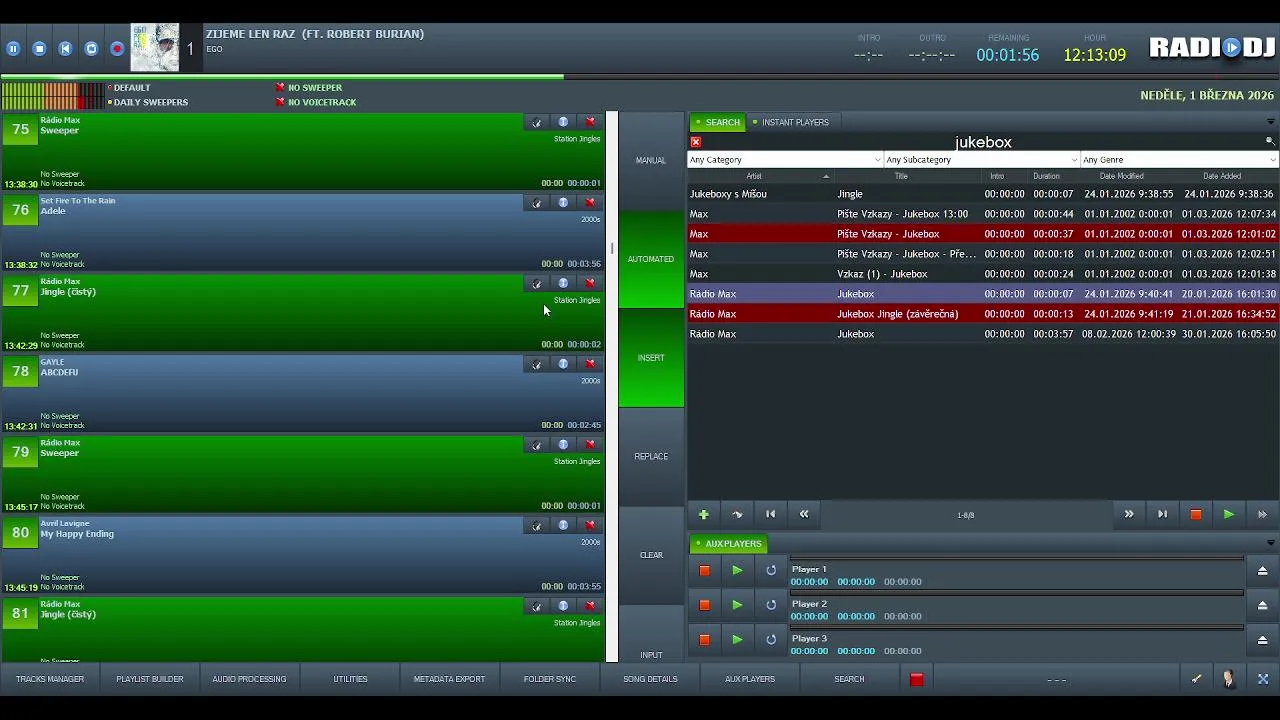Open info for GAYLE ABCDEFU

pyautogui.click(x=563, y=364)
